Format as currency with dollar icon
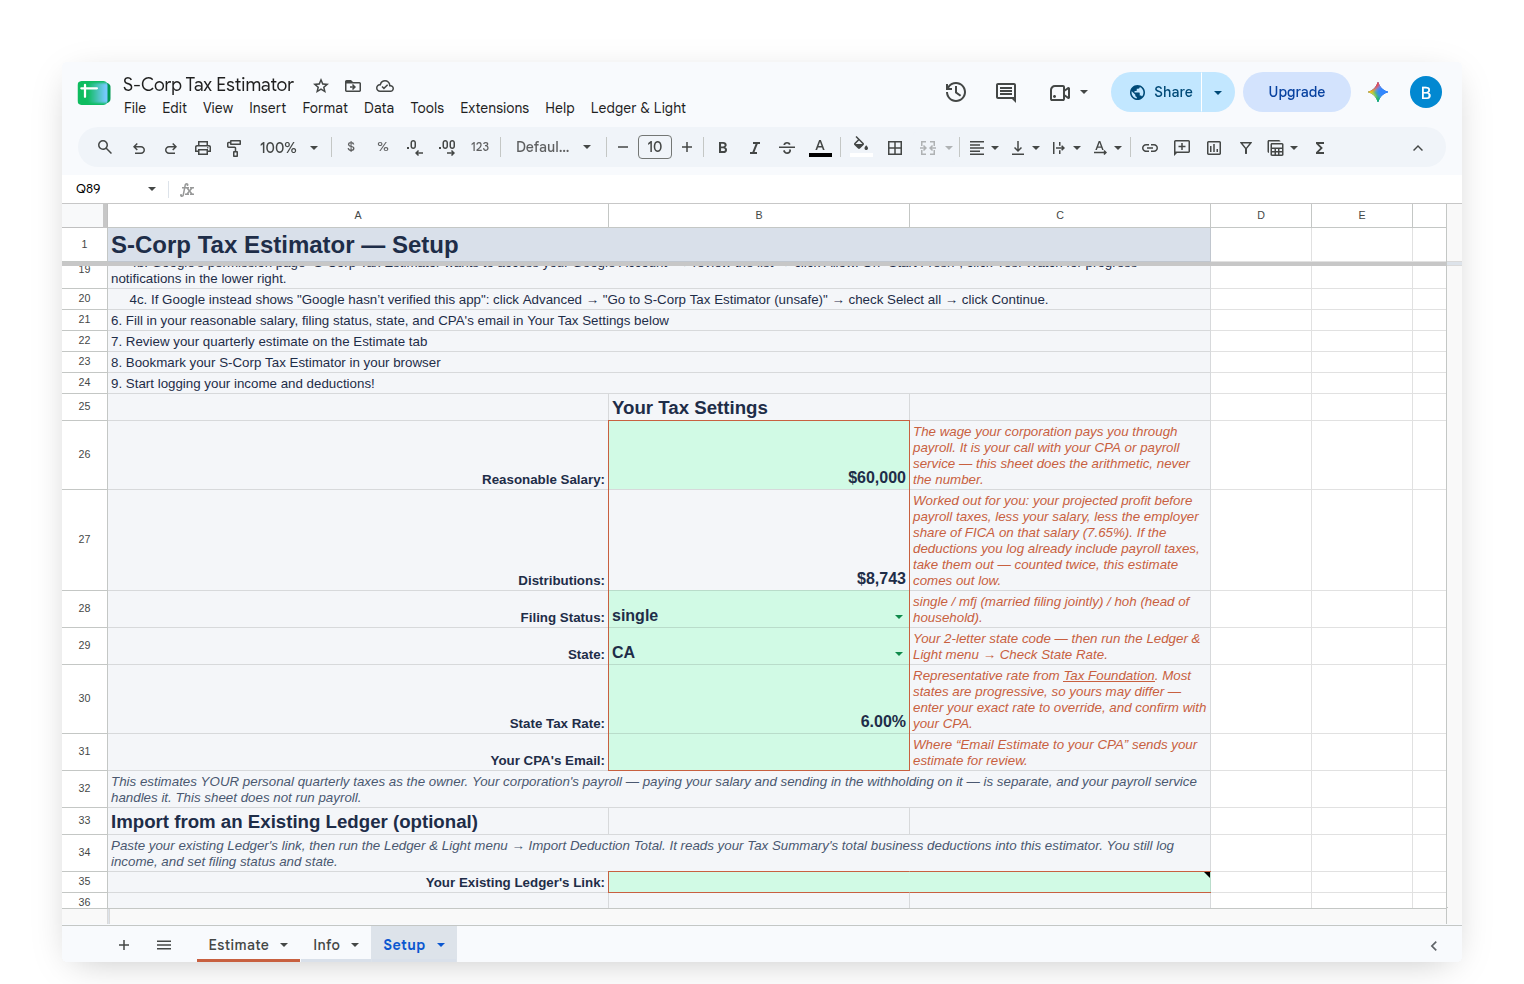1524x984 pixels. click(x=351, y=148)
